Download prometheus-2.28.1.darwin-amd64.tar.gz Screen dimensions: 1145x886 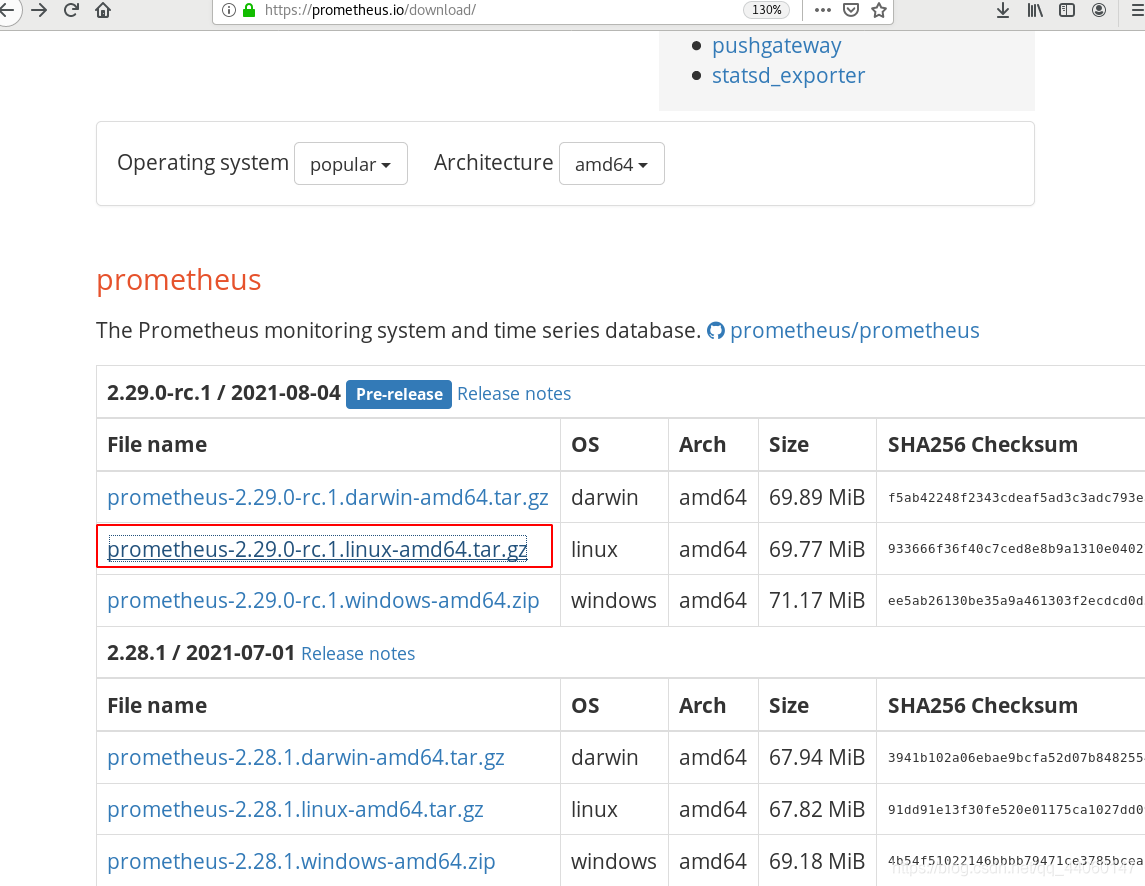(306, 757)
